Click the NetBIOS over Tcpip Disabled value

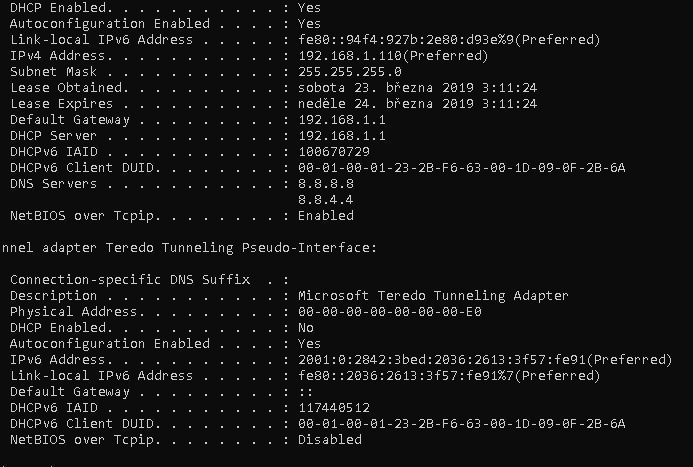(330, 440)
